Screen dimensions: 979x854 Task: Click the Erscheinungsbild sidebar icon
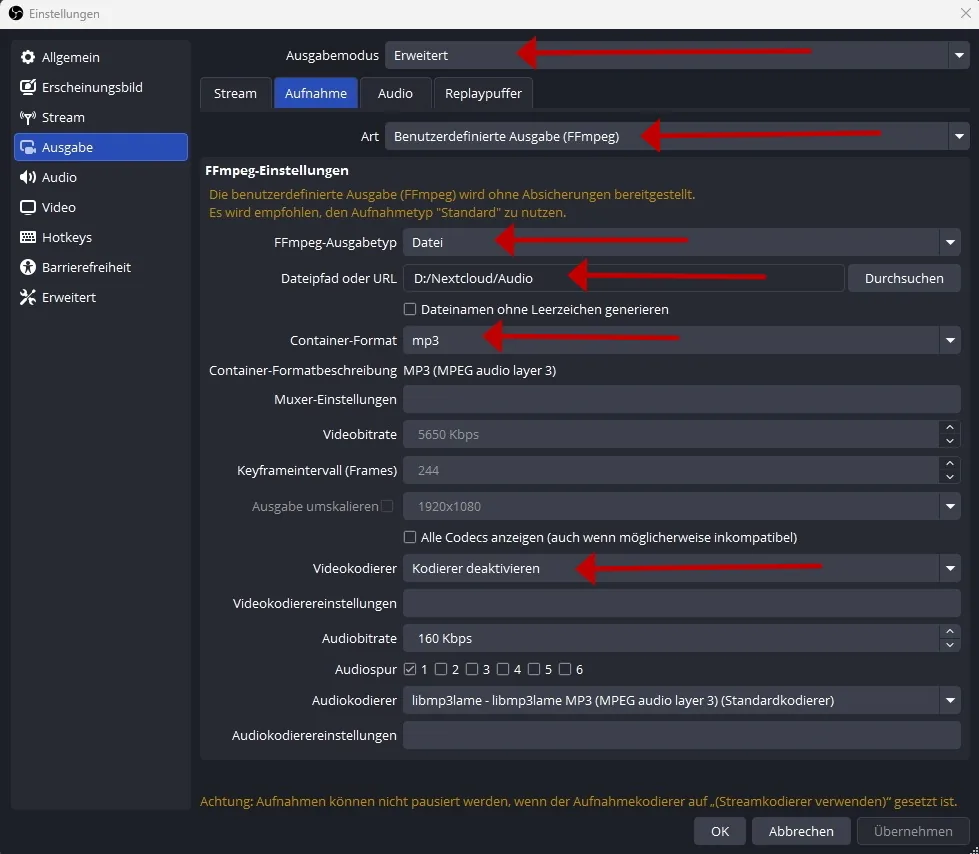pyautogui.click(x=27, y=87)
